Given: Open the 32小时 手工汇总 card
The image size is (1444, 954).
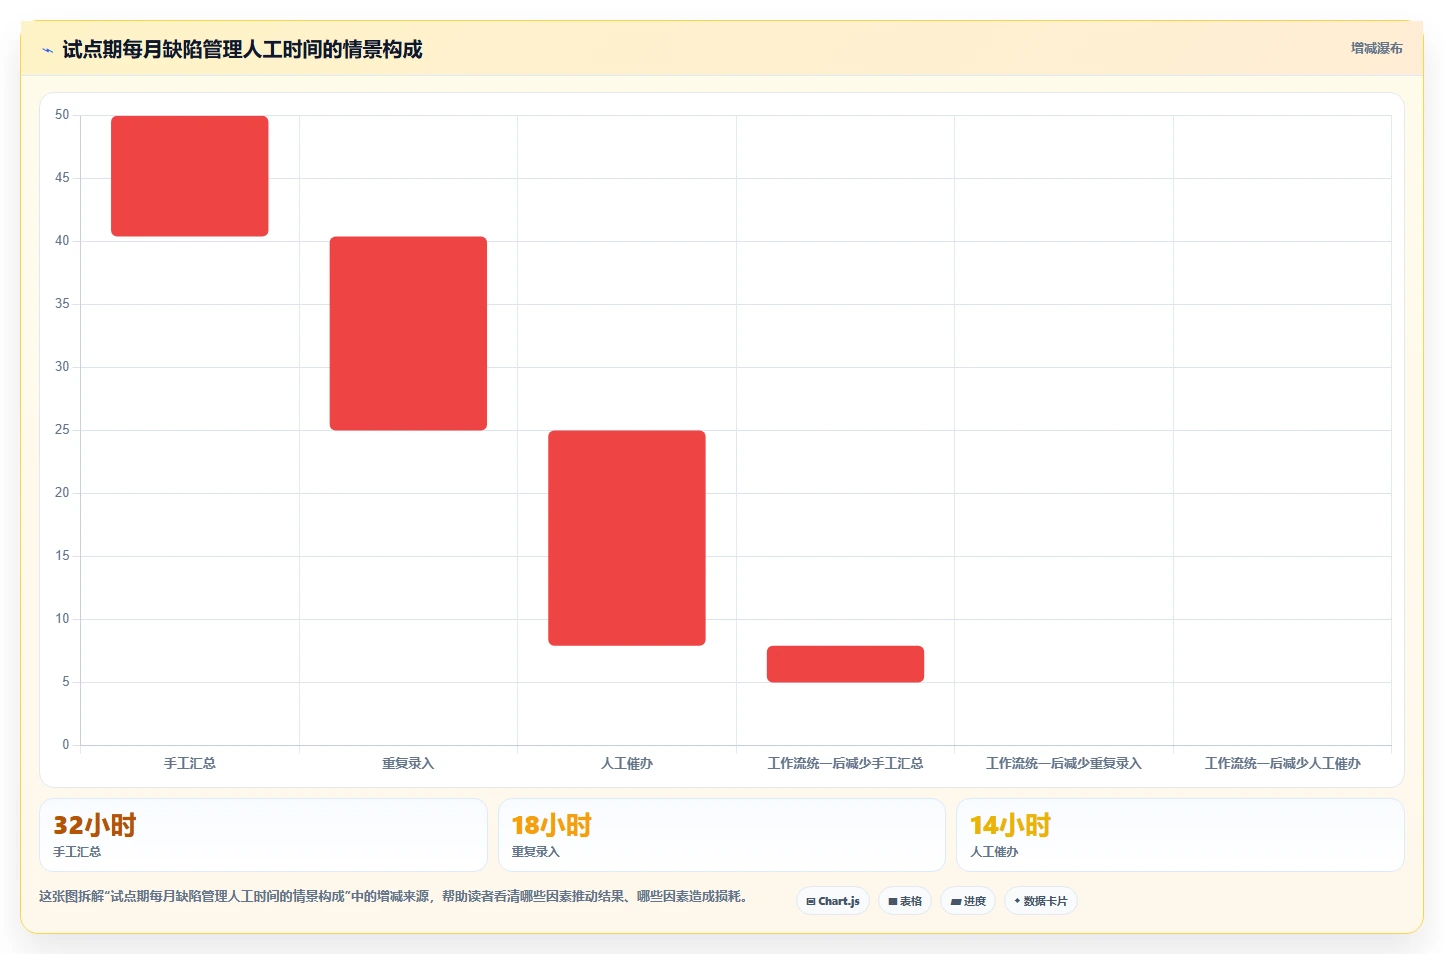Looking at the screenshot, I should pos(263,835).
